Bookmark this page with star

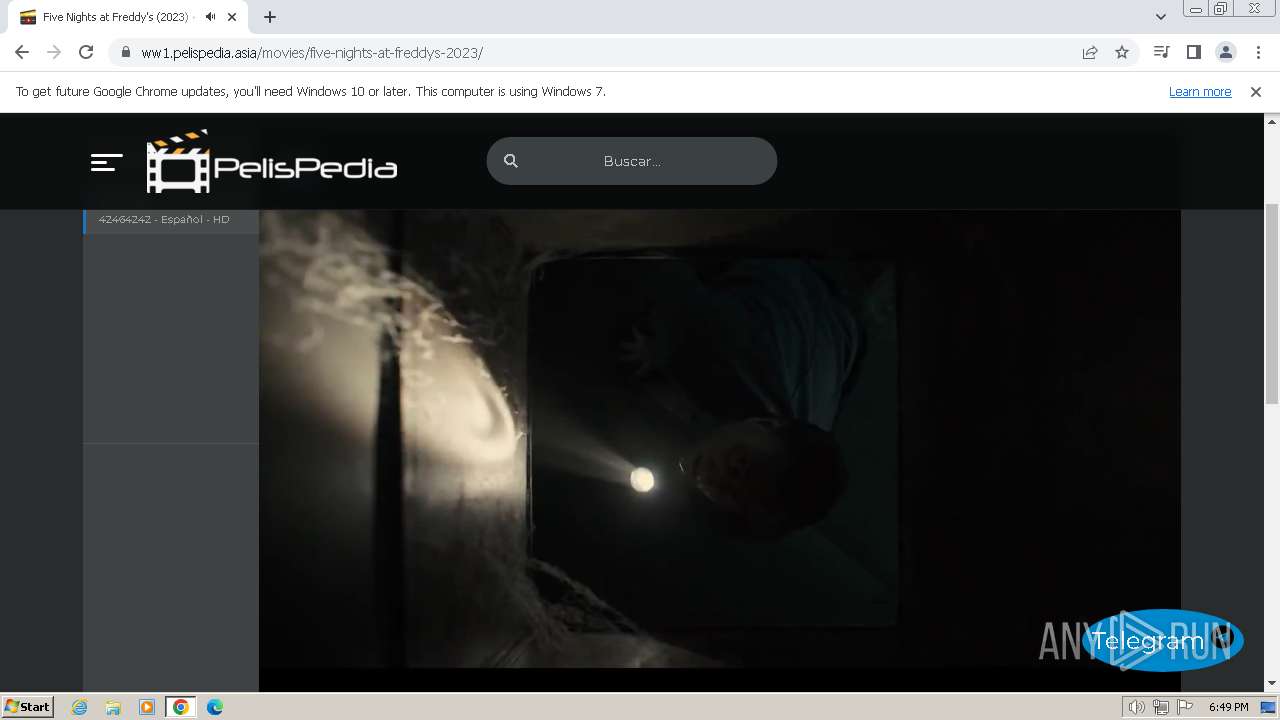[1122, 53]
